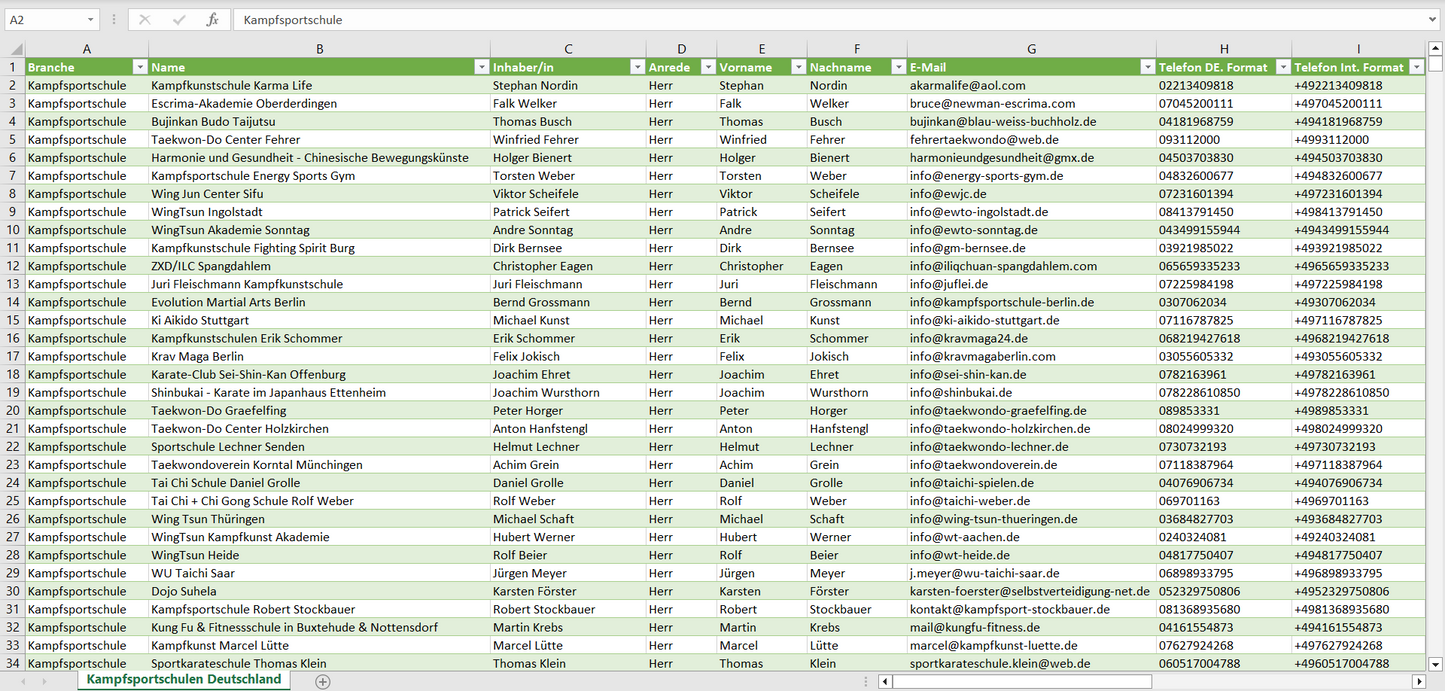Image resolution: width=1445 pixels, height=691 pixels.
Task: Click the horizontal scrollbar right arrow
Action: tap(1418, 681)
